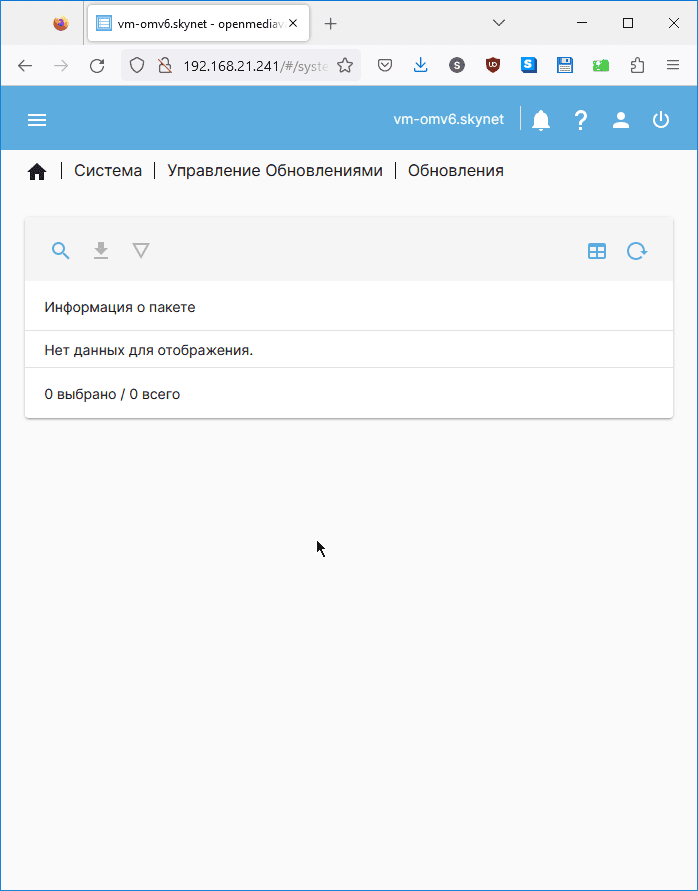Click the Система breadcrumb link

108,171
